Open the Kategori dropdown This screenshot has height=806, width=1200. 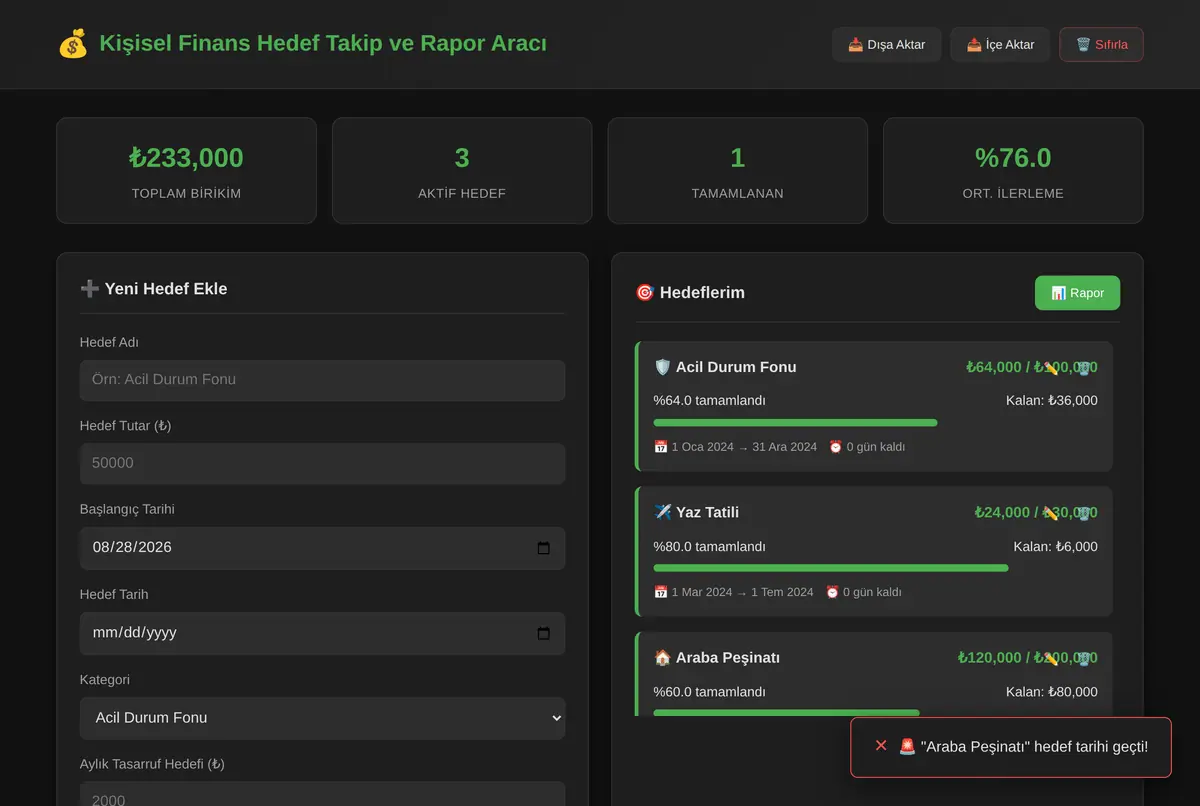tap(322, 718)
